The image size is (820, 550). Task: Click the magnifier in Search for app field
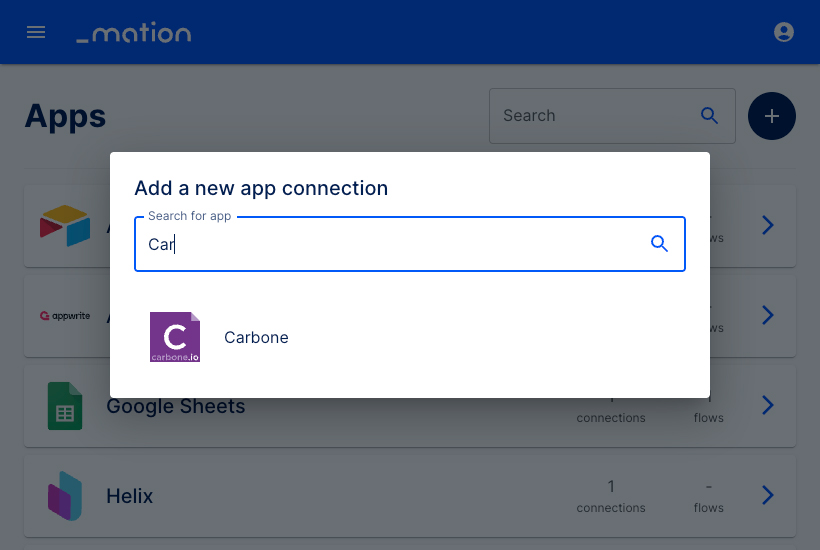pyautogui.click(x=659, y=244)
